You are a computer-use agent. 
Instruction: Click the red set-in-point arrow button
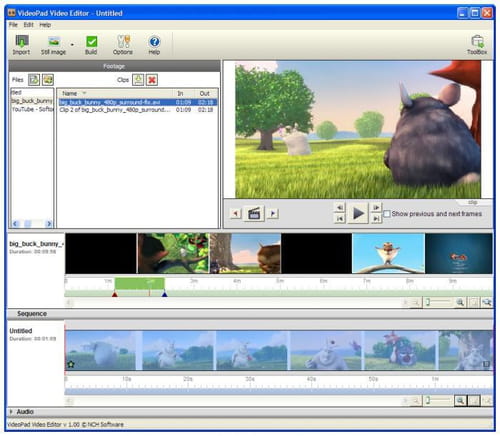coord(235,213)
